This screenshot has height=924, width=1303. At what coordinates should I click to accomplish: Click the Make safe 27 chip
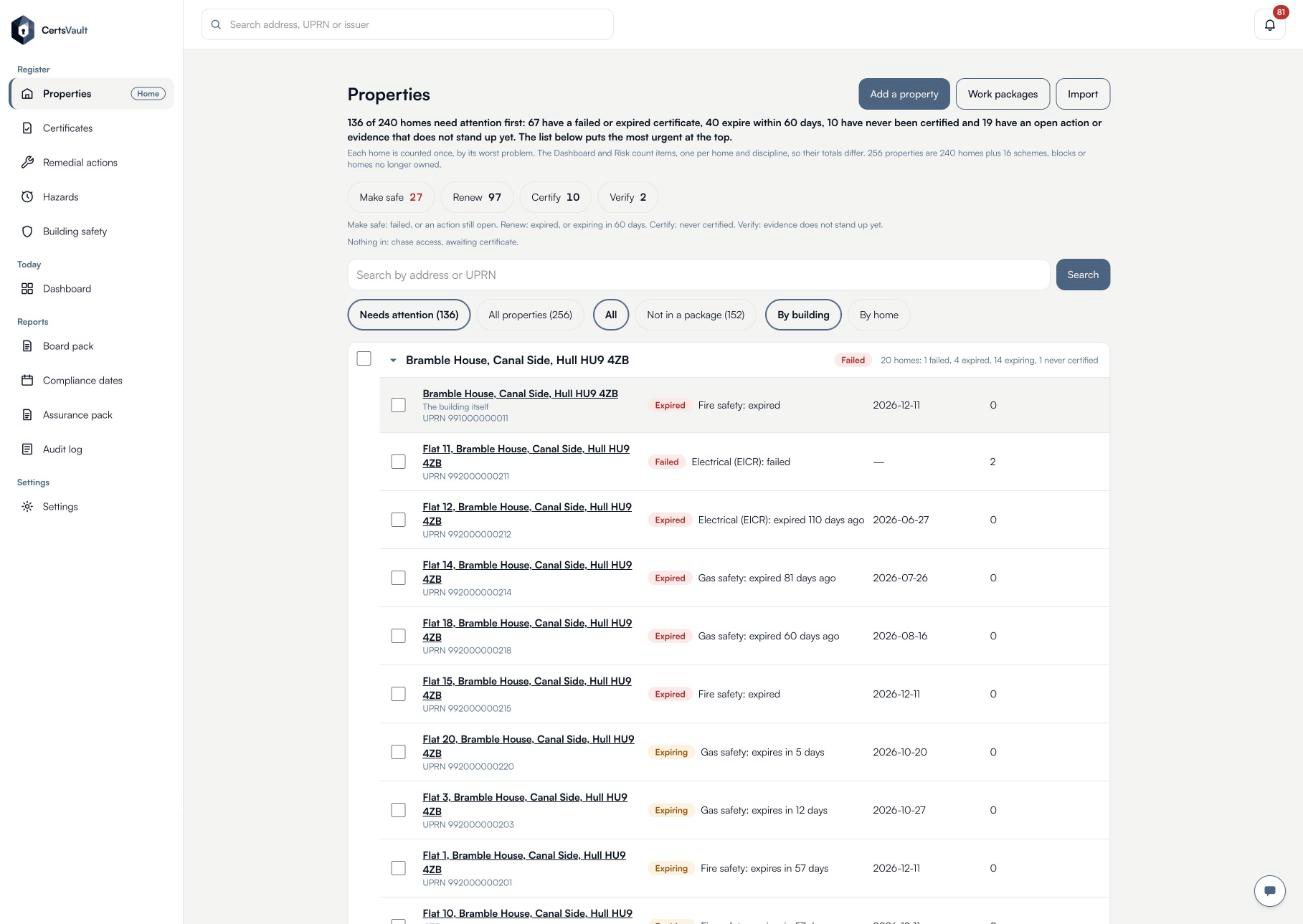391,197
